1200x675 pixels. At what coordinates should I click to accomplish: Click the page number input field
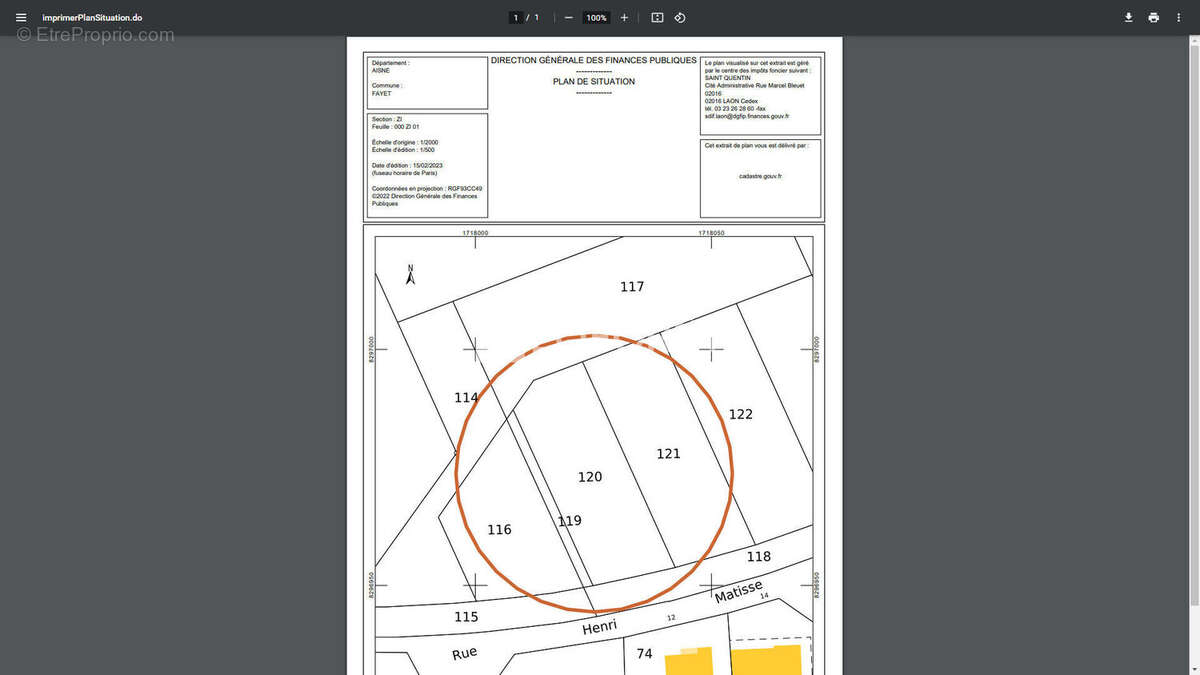[516, 18]
